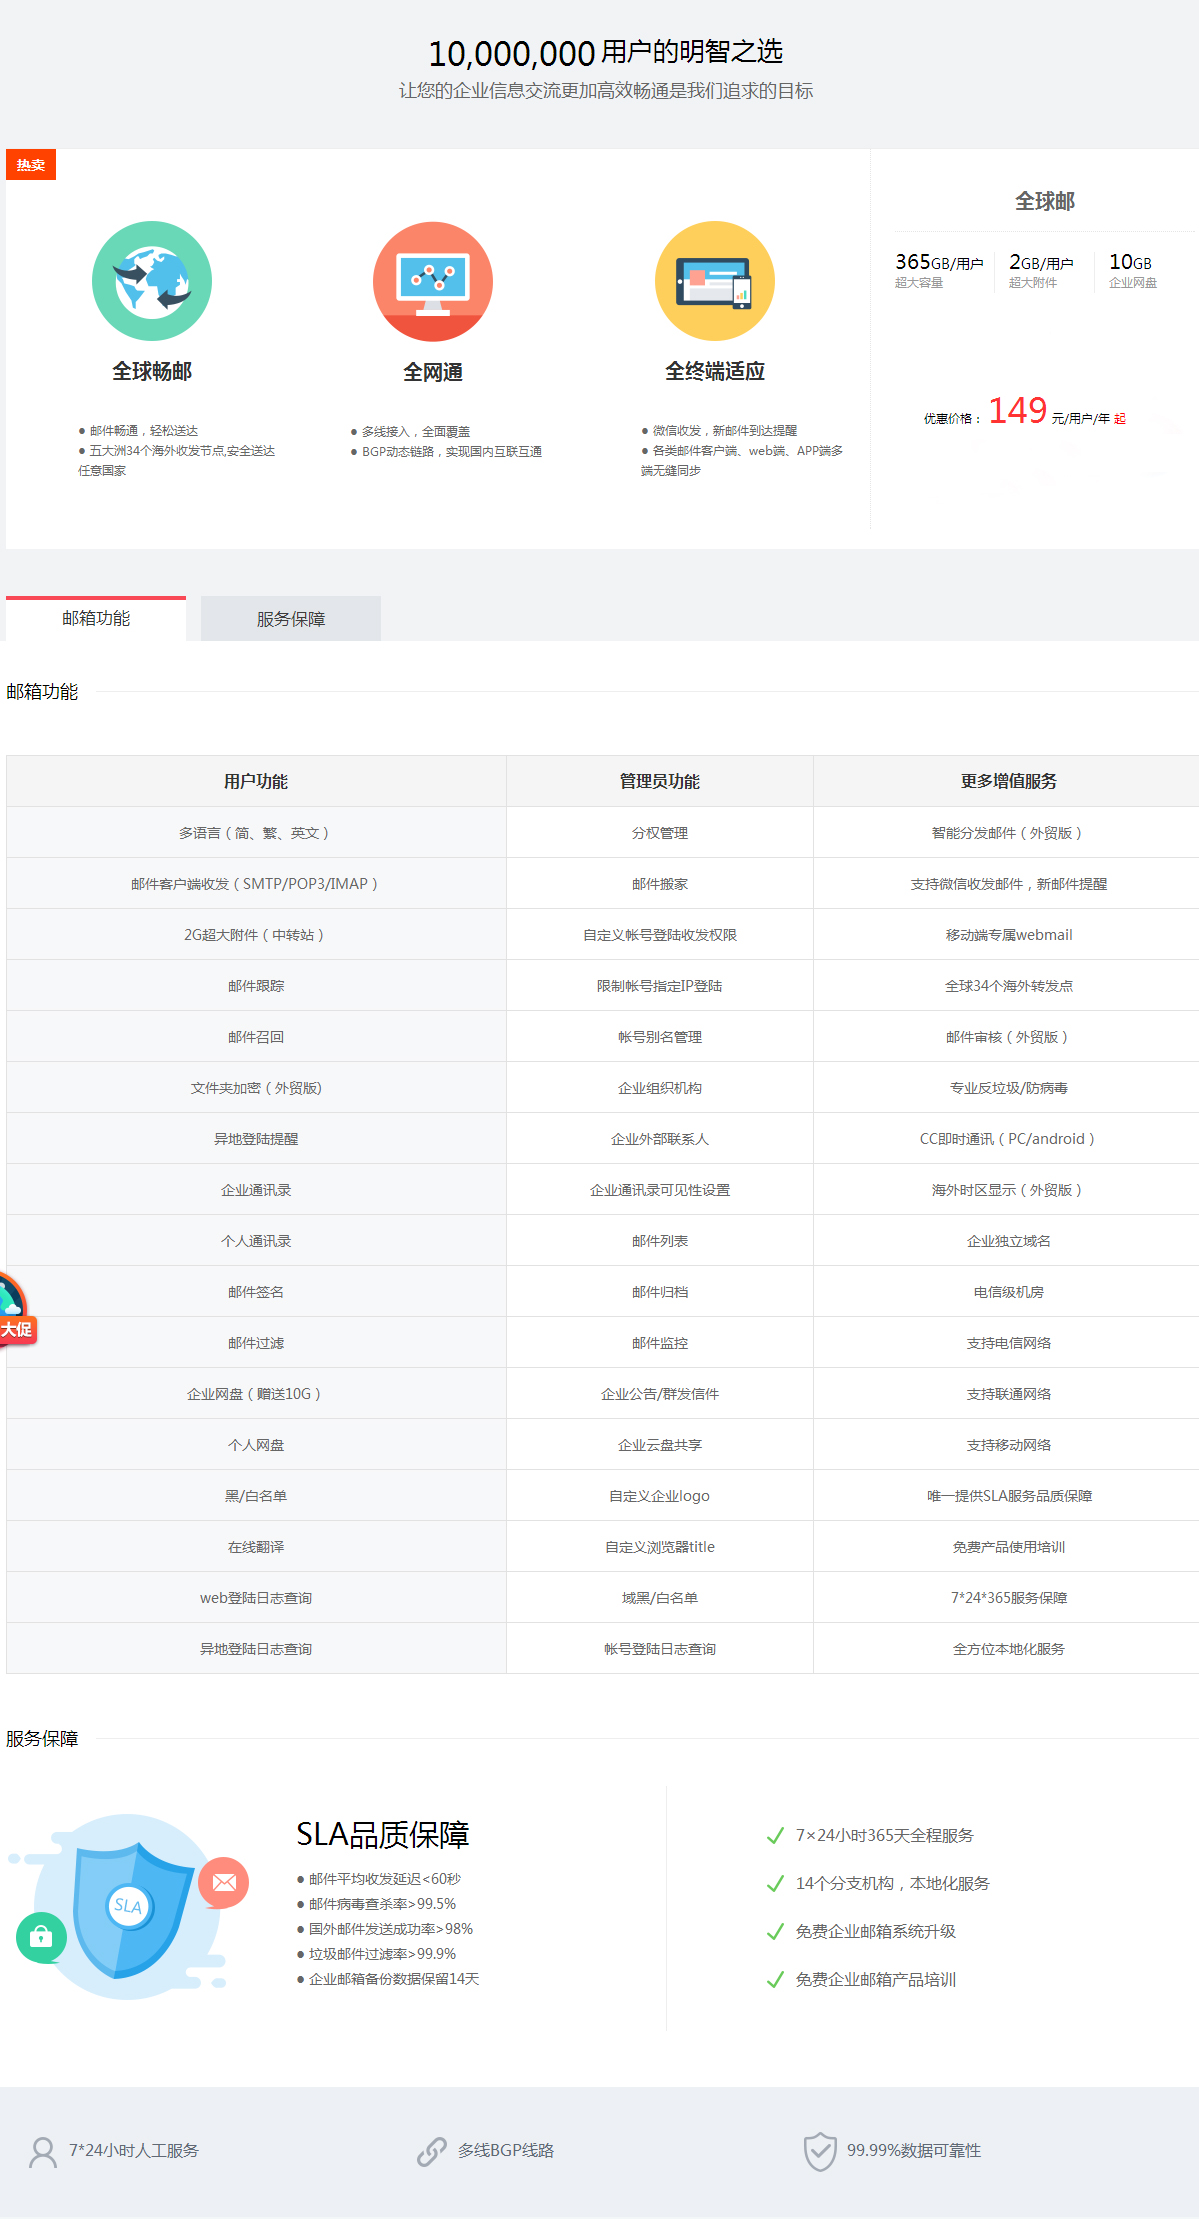Click the shield checkmark 99.99%数据可靠性 icon

tap(820, 2152)
